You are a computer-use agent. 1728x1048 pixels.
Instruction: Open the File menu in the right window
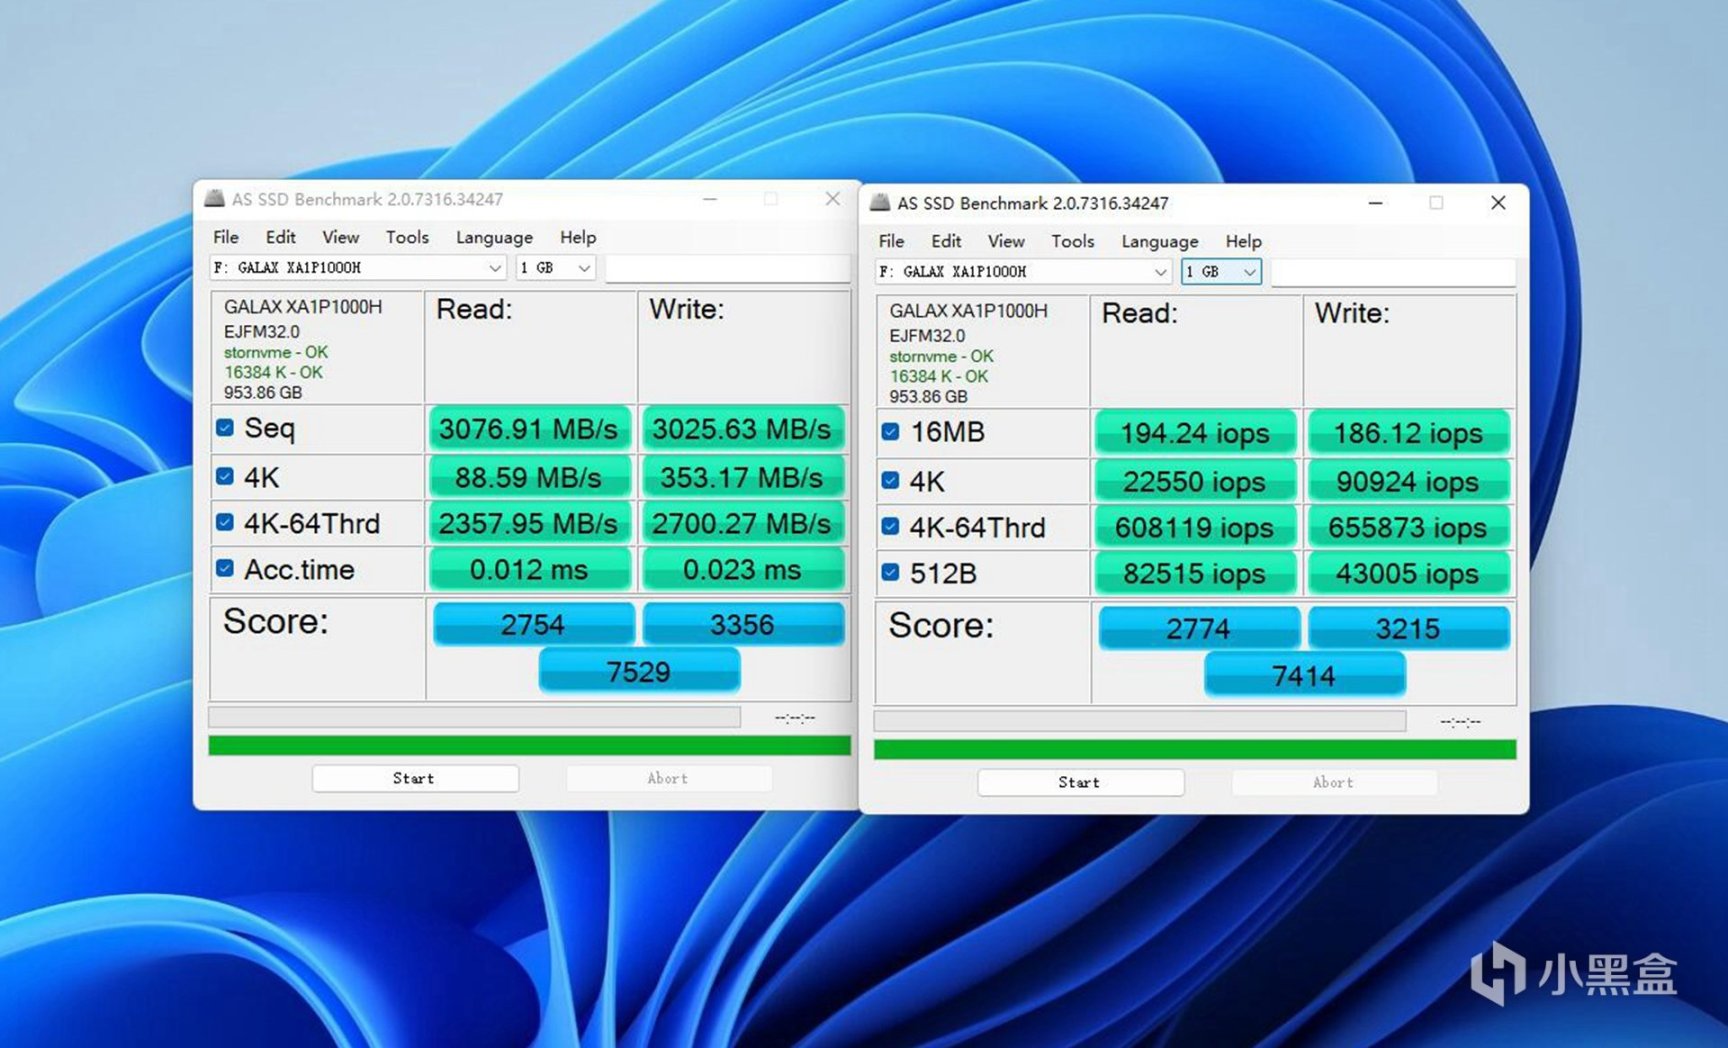tap(891, 241)
